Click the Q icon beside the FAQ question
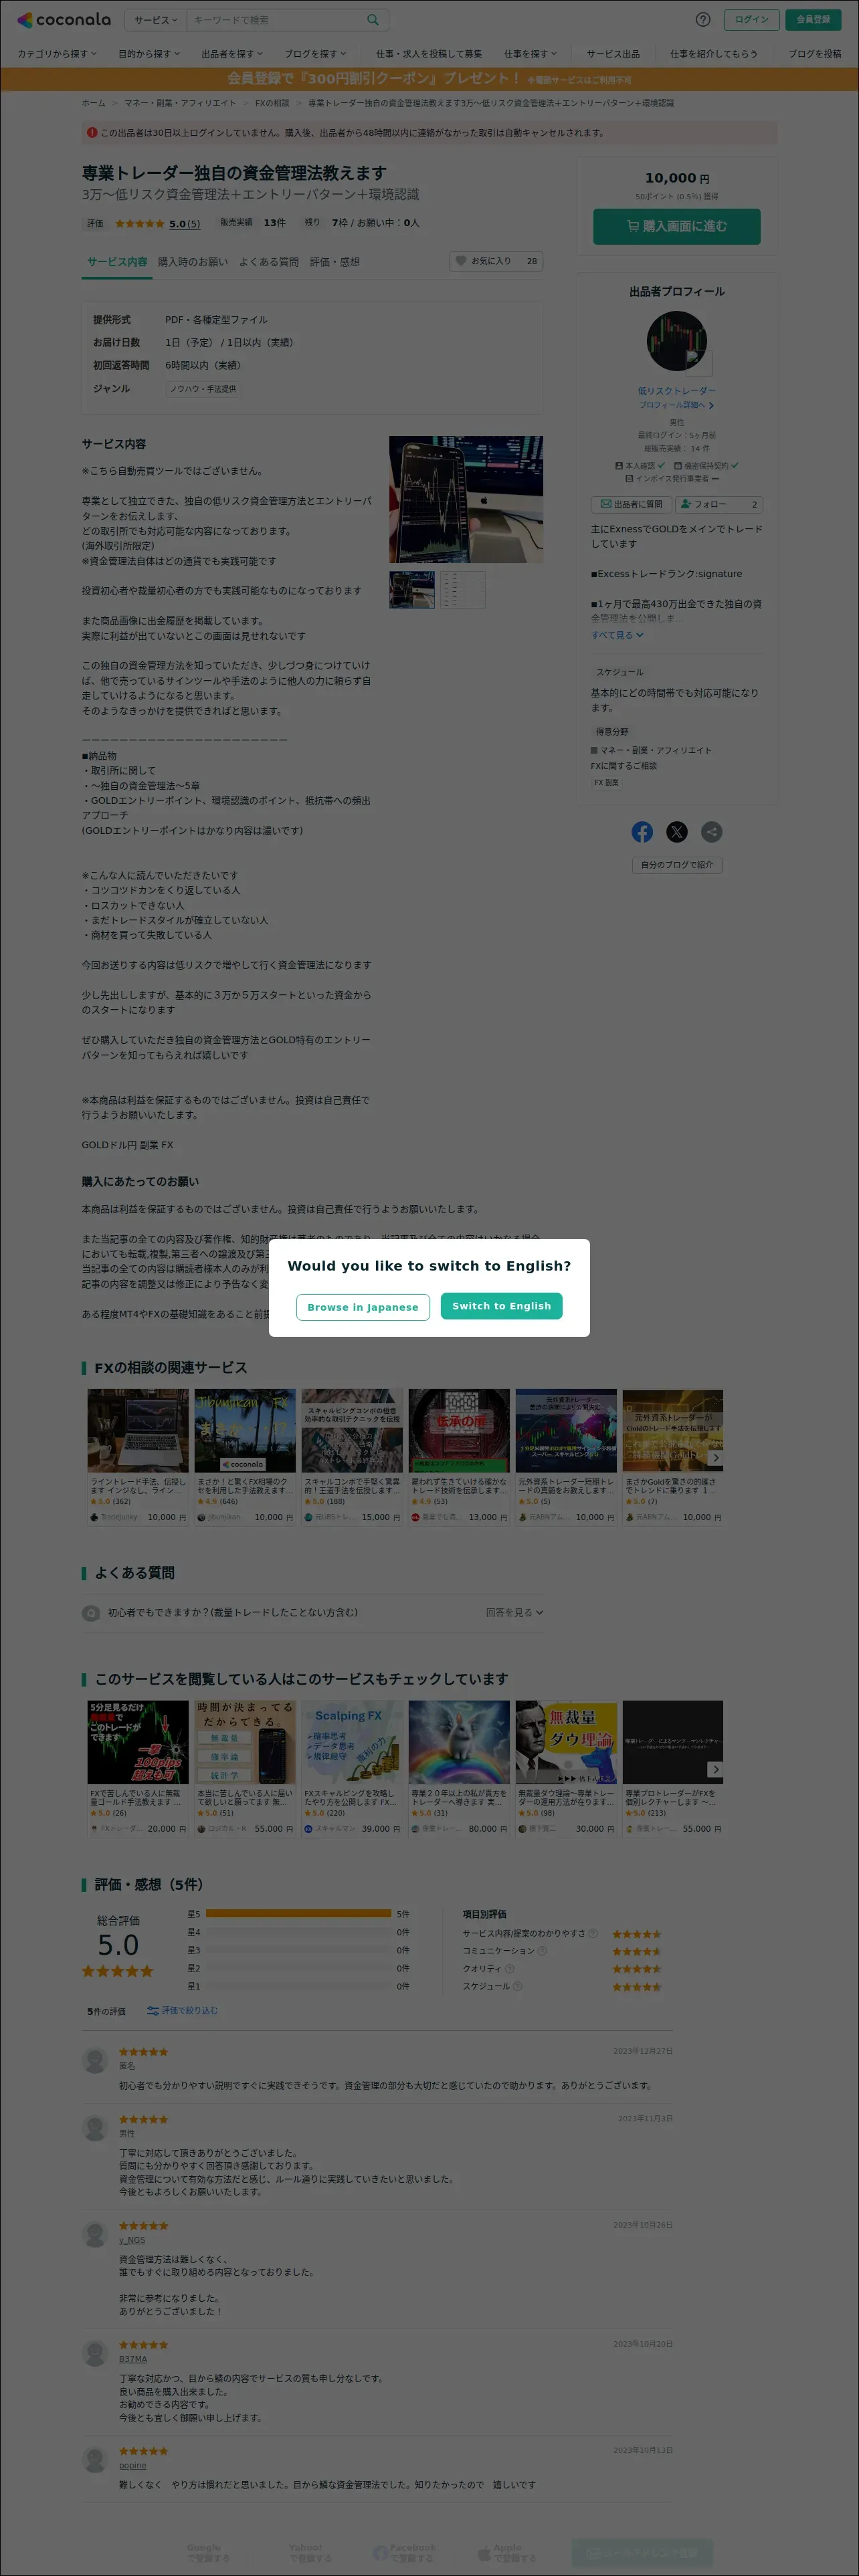This screenshot has height=2576, width=859. click(91, 1612)
